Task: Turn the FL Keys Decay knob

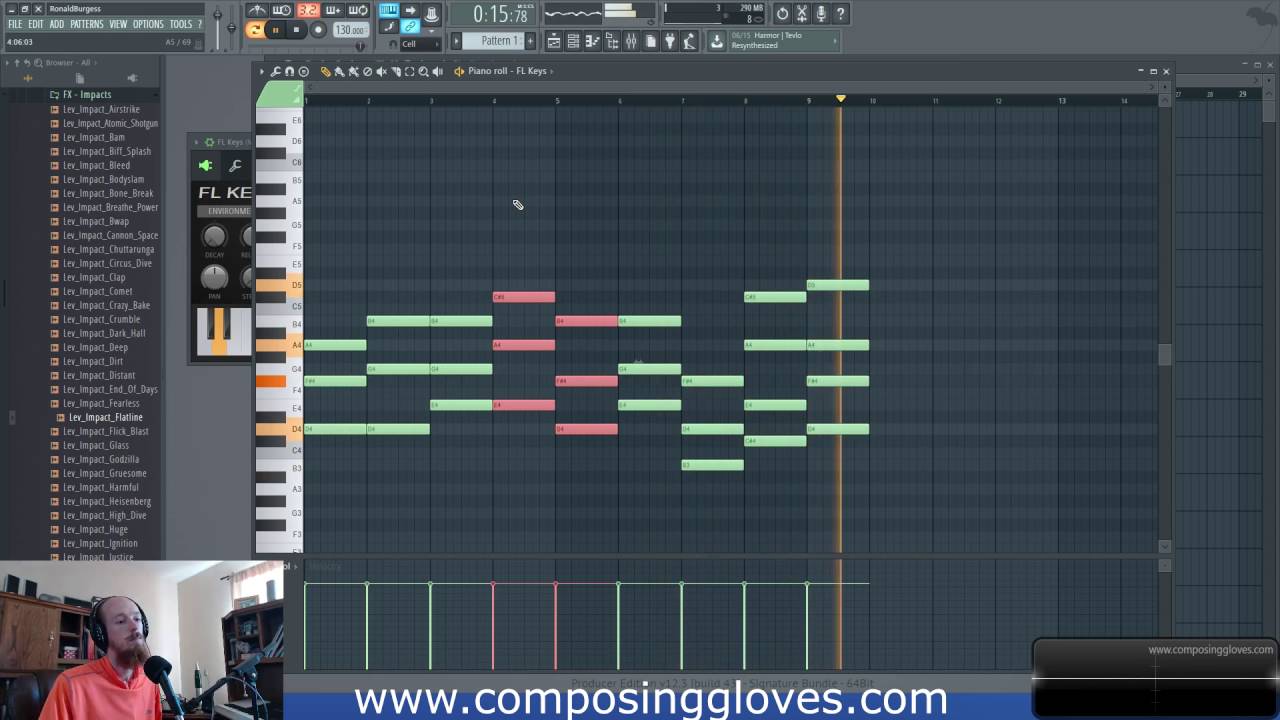Action: point(214,237)
